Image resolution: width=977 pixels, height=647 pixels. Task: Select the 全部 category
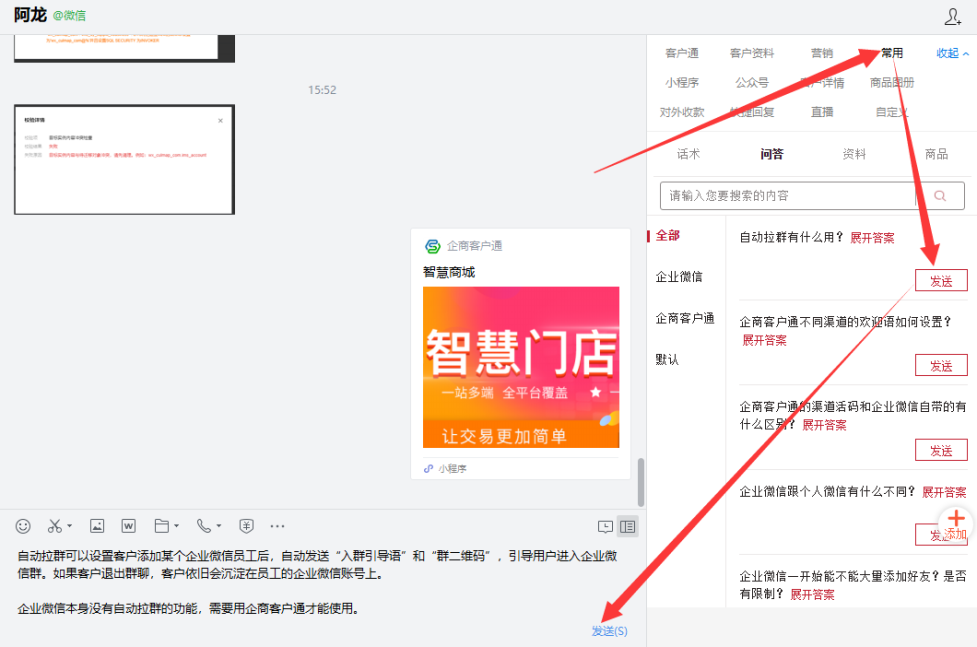(667, 236)
